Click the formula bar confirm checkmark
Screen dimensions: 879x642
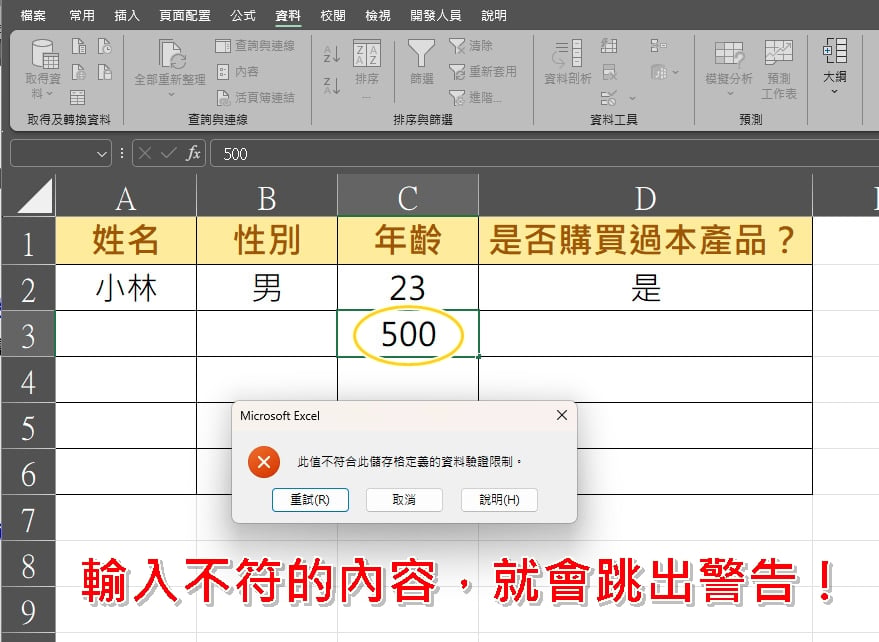click(x=169, y=153)
